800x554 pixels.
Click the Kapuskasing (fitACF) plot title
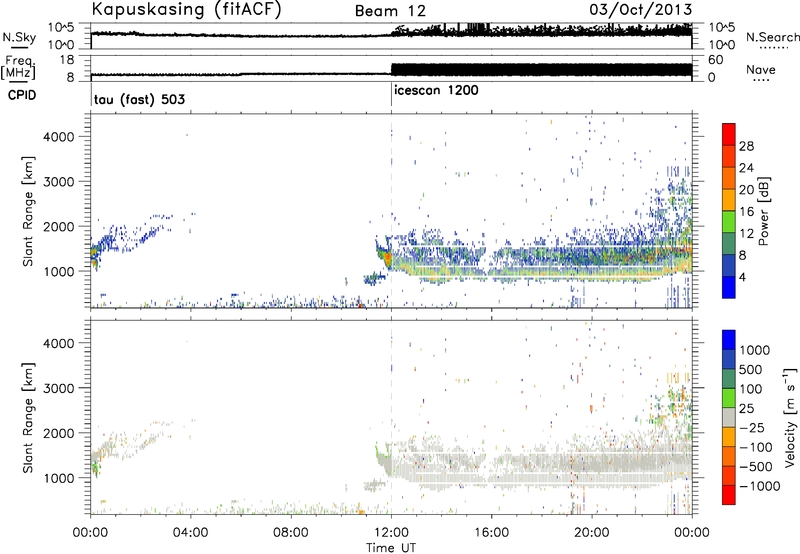pos(186,9)
